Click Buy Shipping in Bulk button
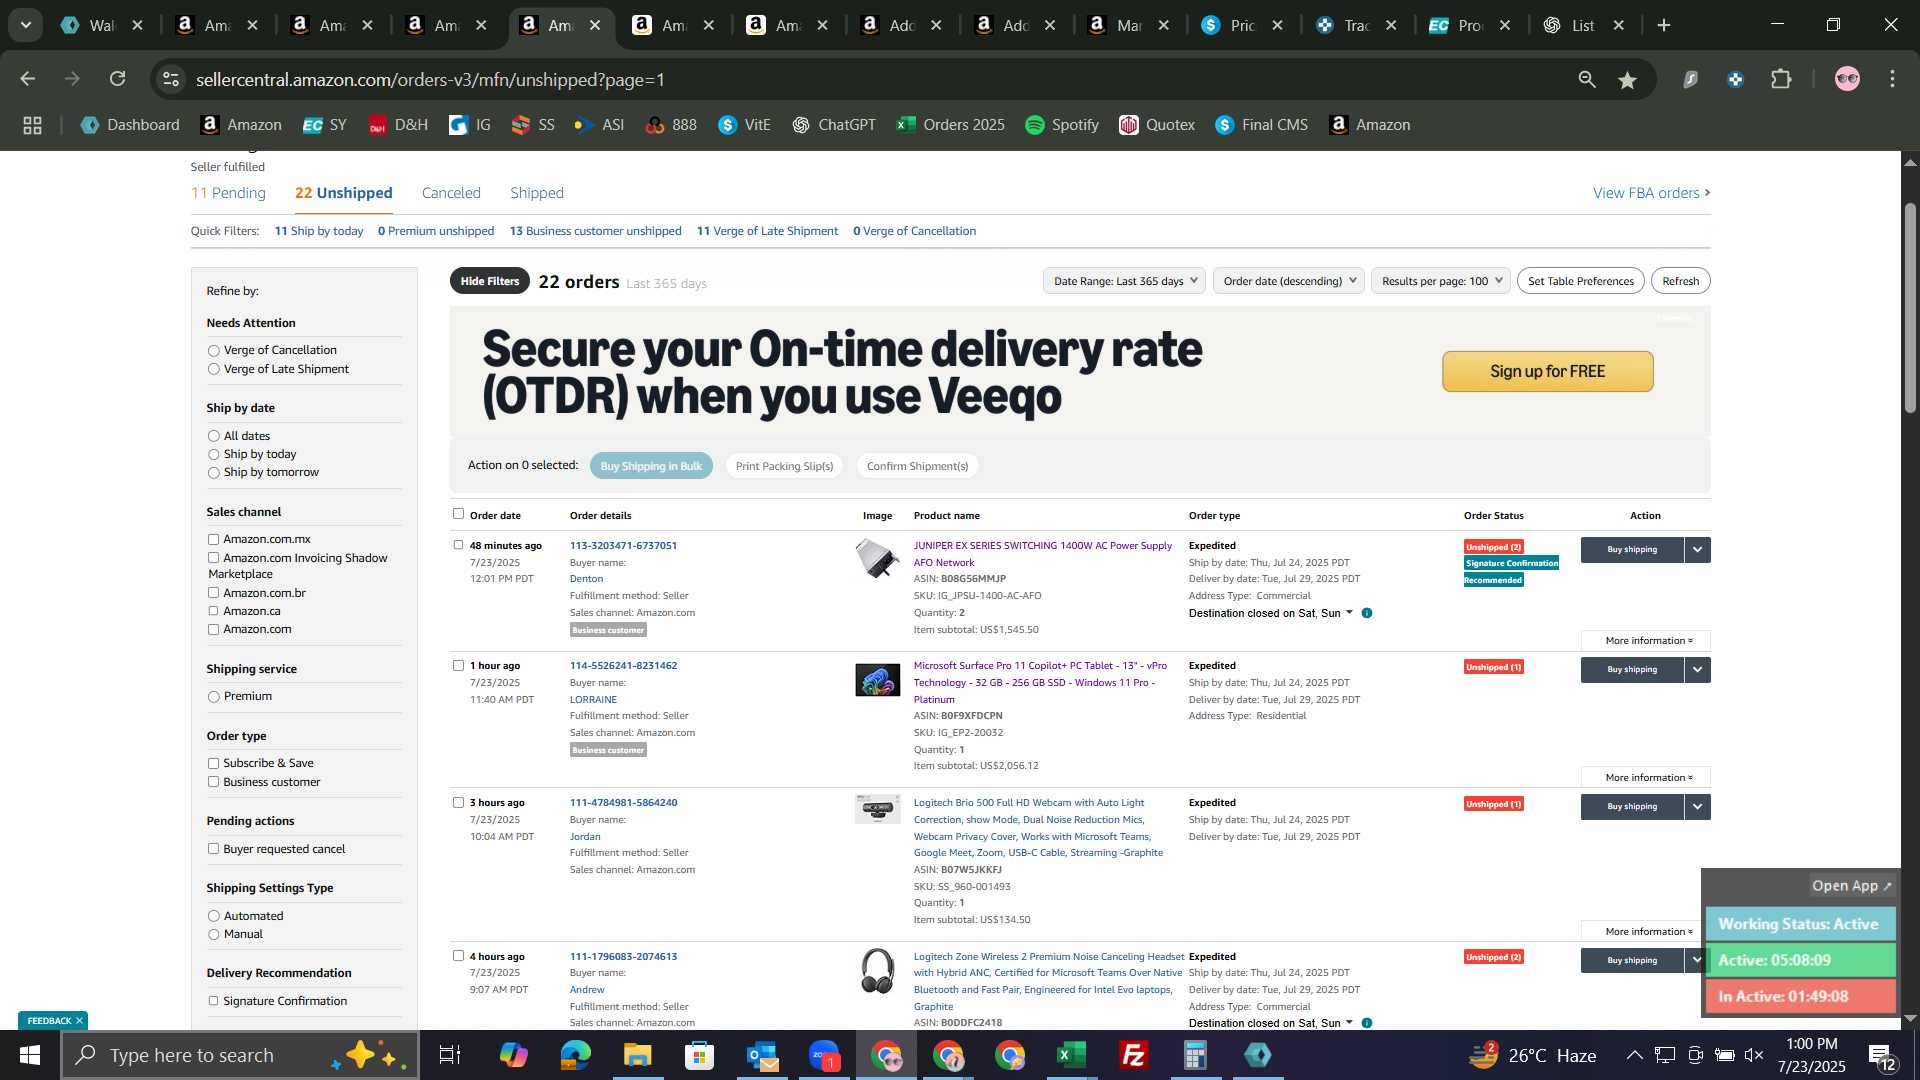The width and height of the screenshot is (1920, 1080). tap(651, 466)
